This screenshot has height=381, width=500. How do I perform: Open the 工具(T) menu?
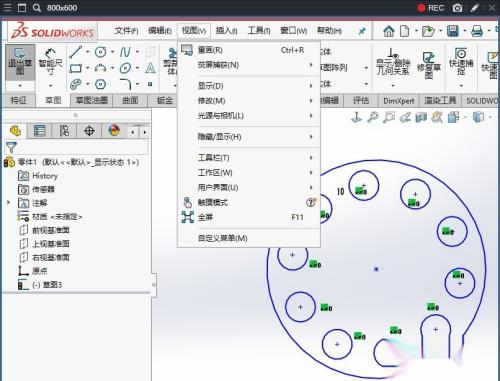click(259, 31)
